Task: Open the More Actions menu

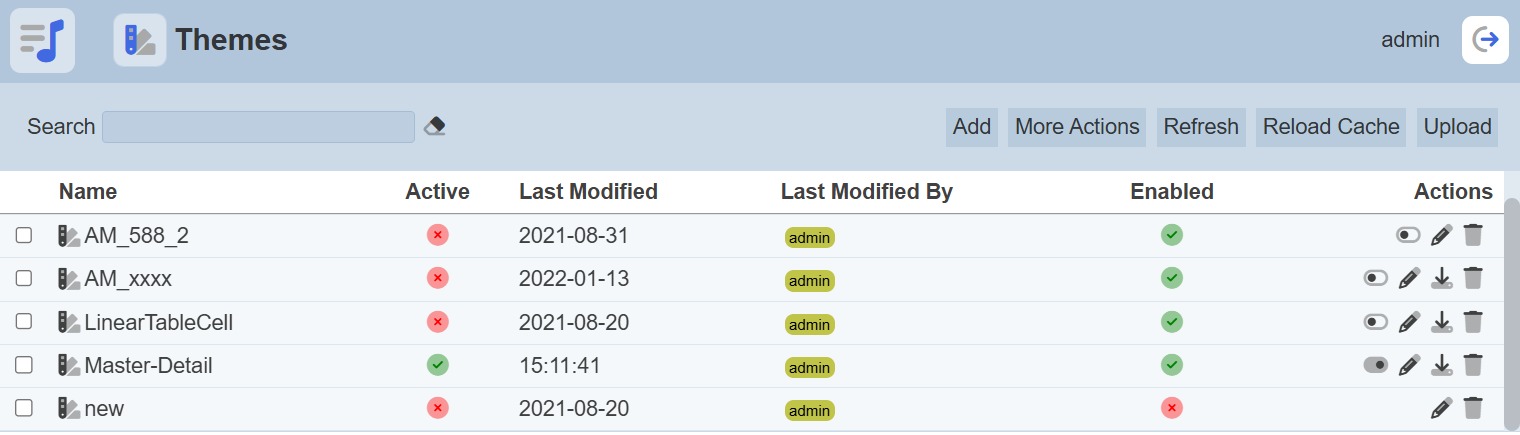Action: [x=1077, y=127]
